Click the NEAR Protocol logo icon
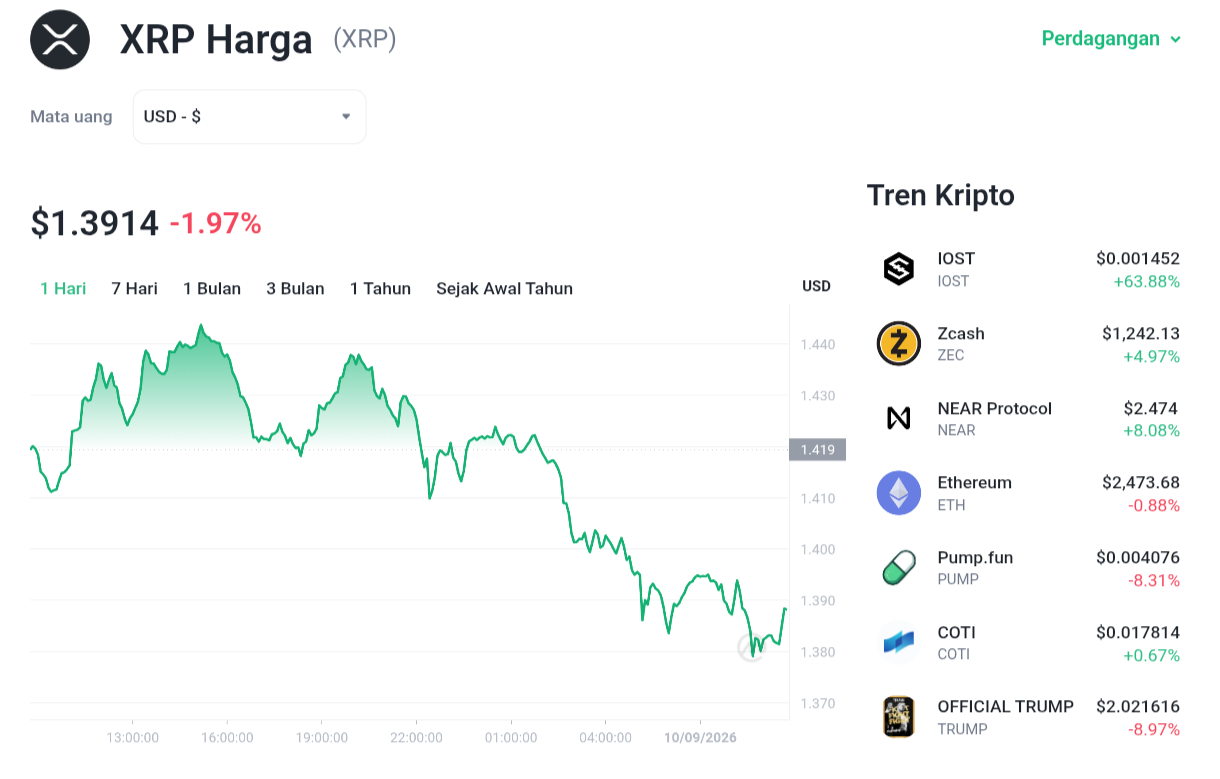Image resolution: width=1220 pixels, height=779 pixels. [899, 418]
